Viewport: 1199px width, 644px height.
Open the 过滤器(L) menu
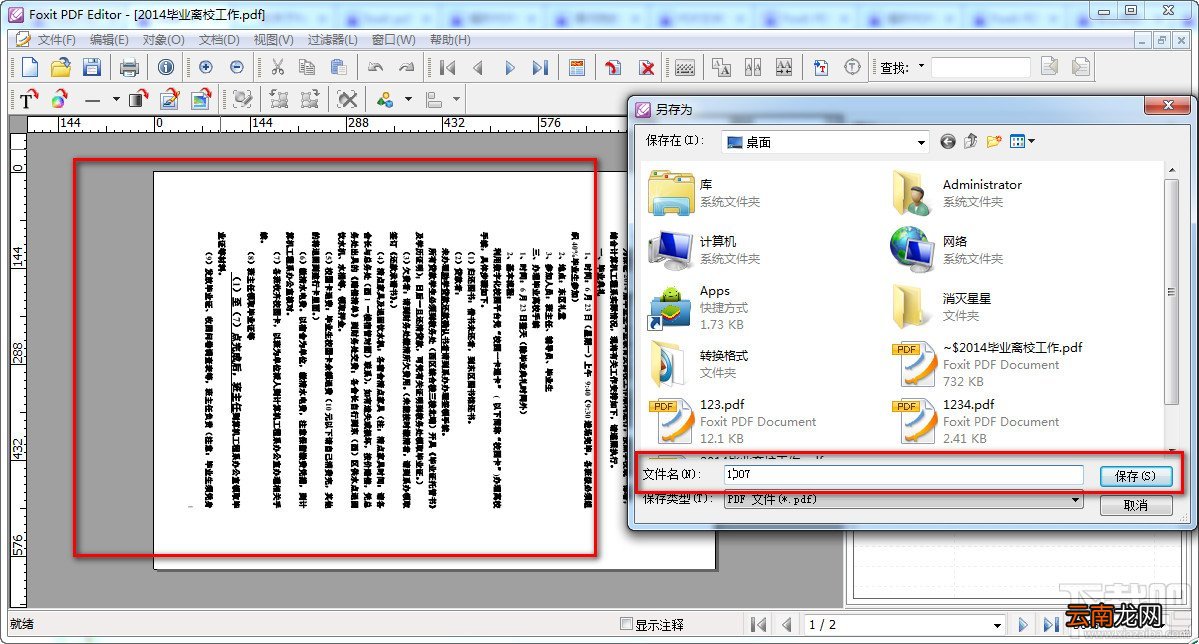[x=333, y=40]
